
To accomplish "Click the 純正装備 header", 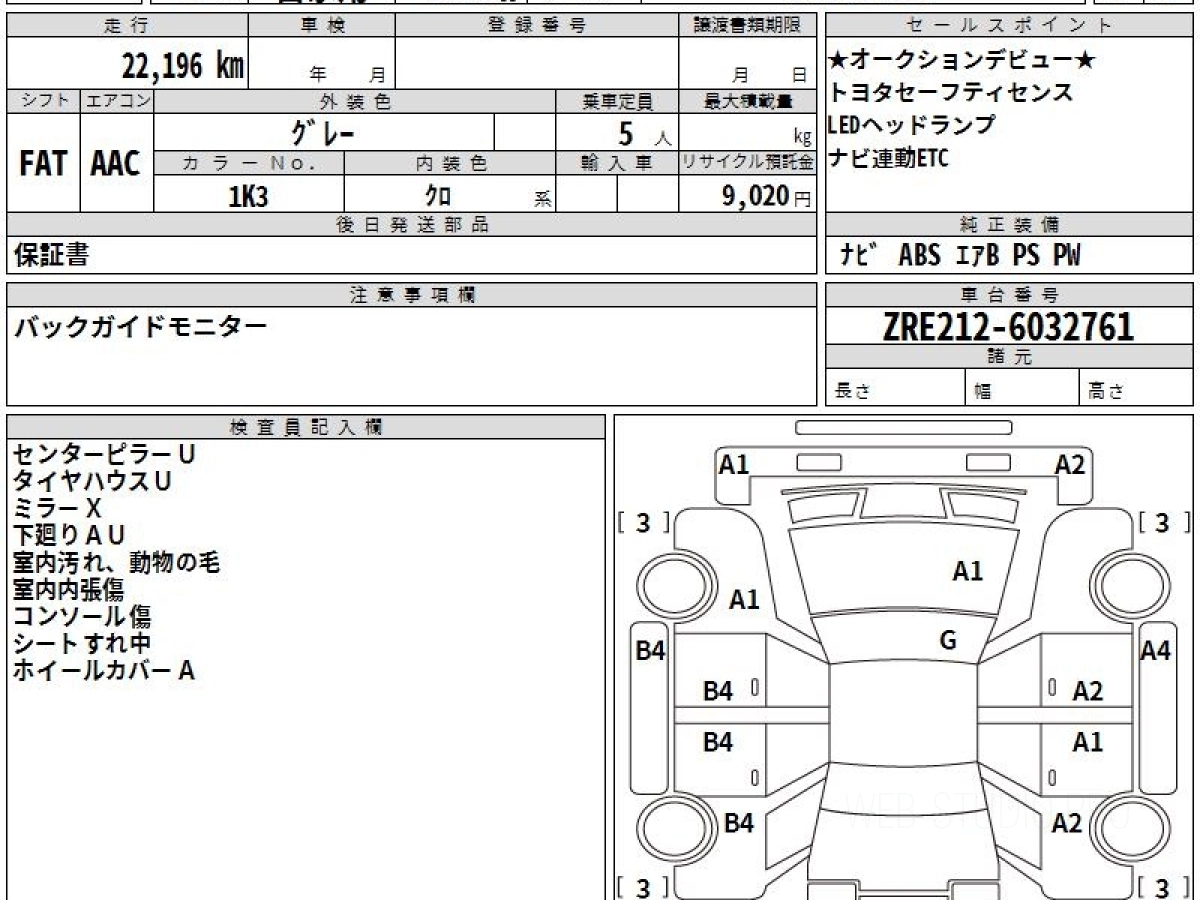I will click(x=1009, y=225).
